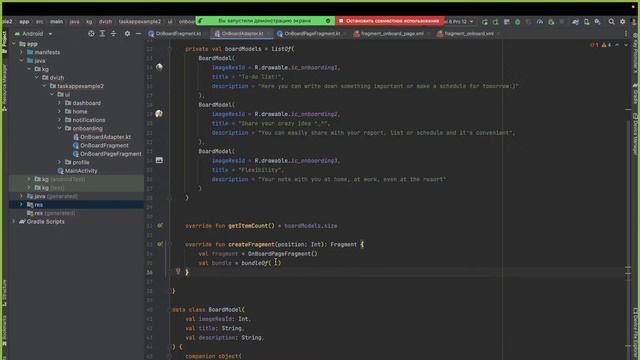Click gutter image preview for ic_onboarding1
This screenshot has height=360, width=640.
click(x=159, y=67)
